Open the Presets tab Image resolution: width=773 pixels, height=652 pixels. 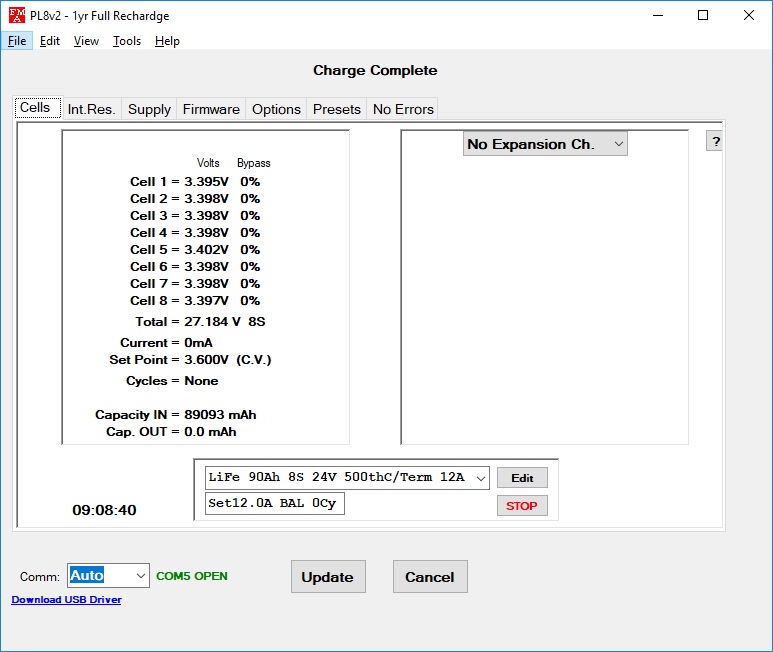pyautogui.click(x=337, y=109)
